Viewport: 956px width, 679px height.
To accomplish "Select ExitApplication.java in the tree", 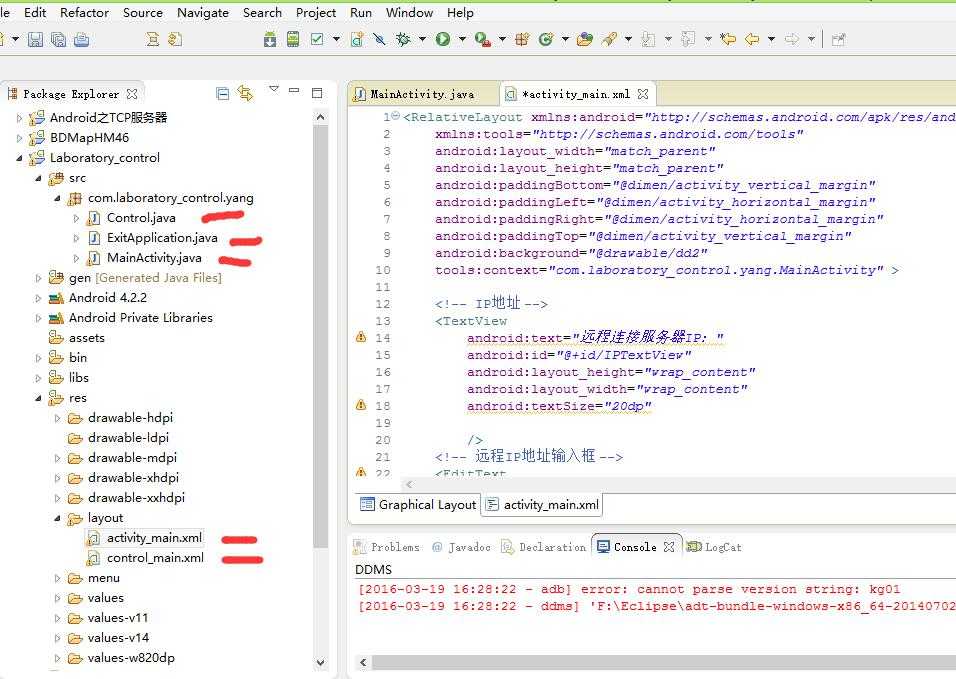I will pos(162,238).
